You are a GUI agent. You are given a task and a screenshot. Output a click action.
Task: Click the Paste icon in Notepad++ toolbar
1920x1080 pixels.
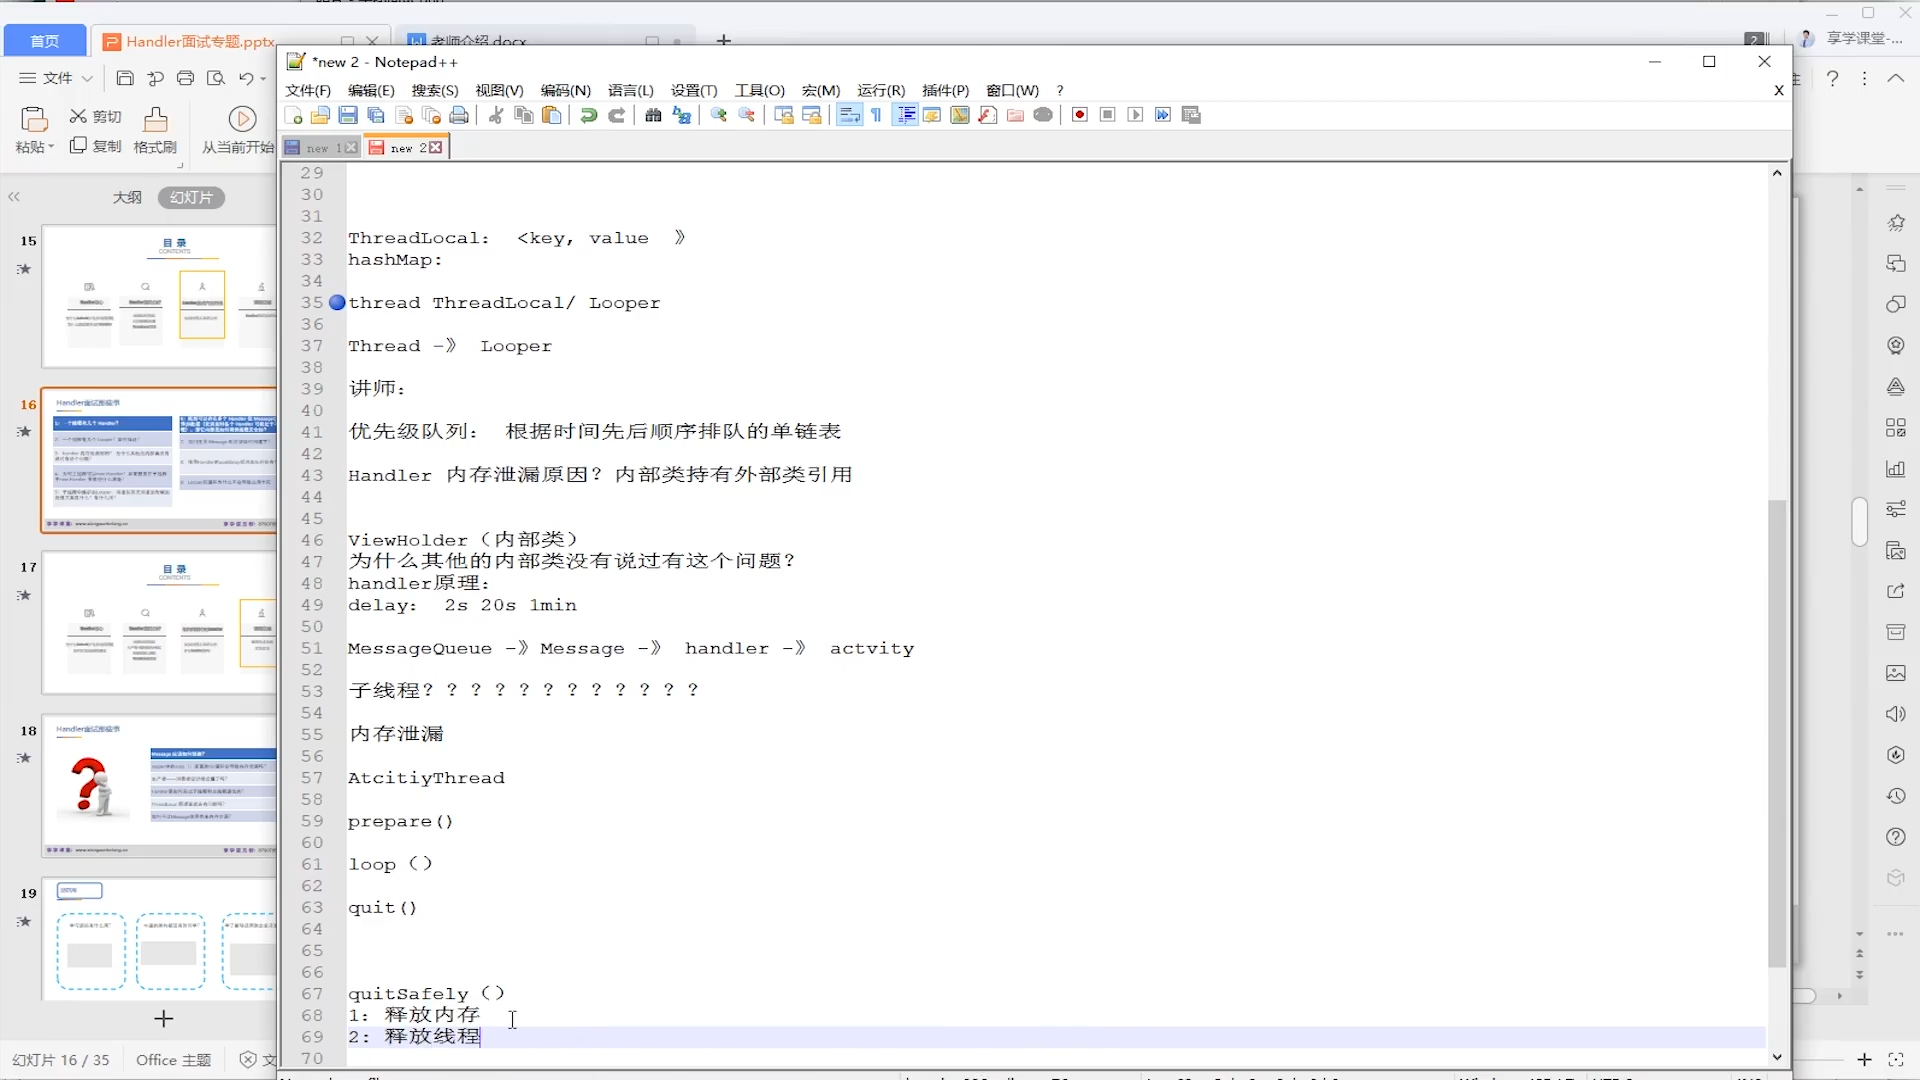click(551, 115)
